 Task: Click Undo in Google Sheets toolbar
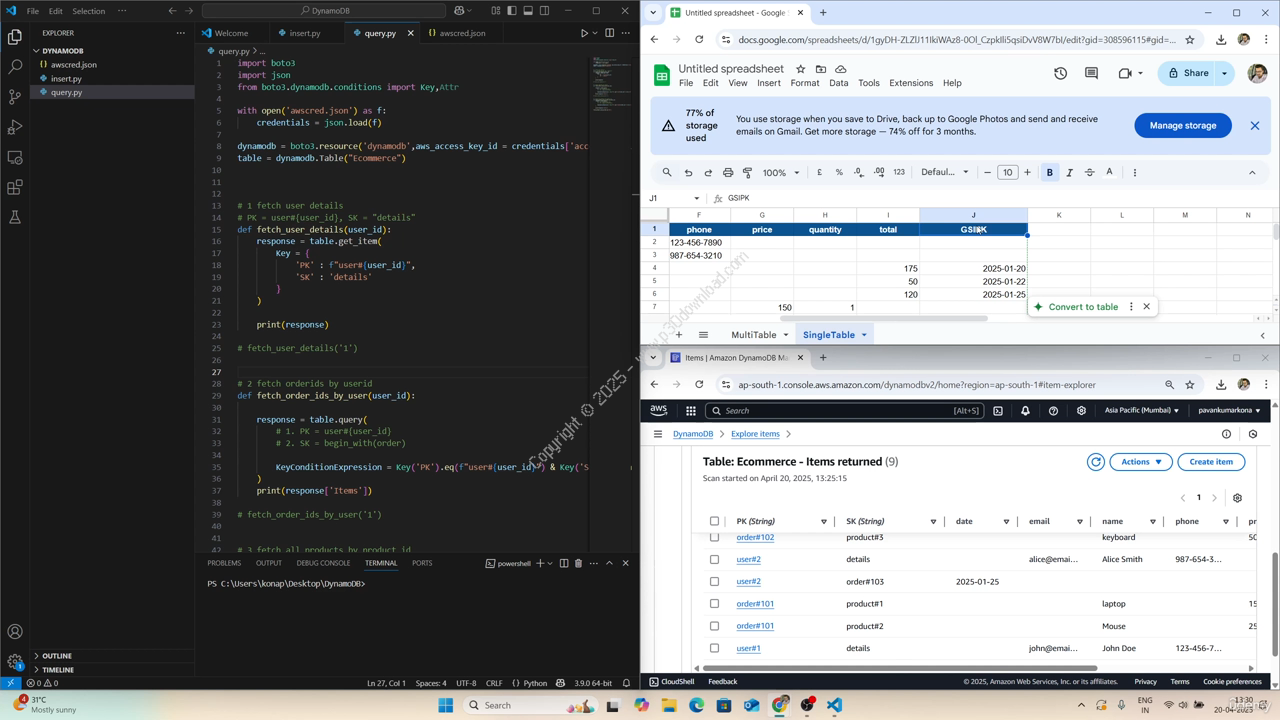688,172
